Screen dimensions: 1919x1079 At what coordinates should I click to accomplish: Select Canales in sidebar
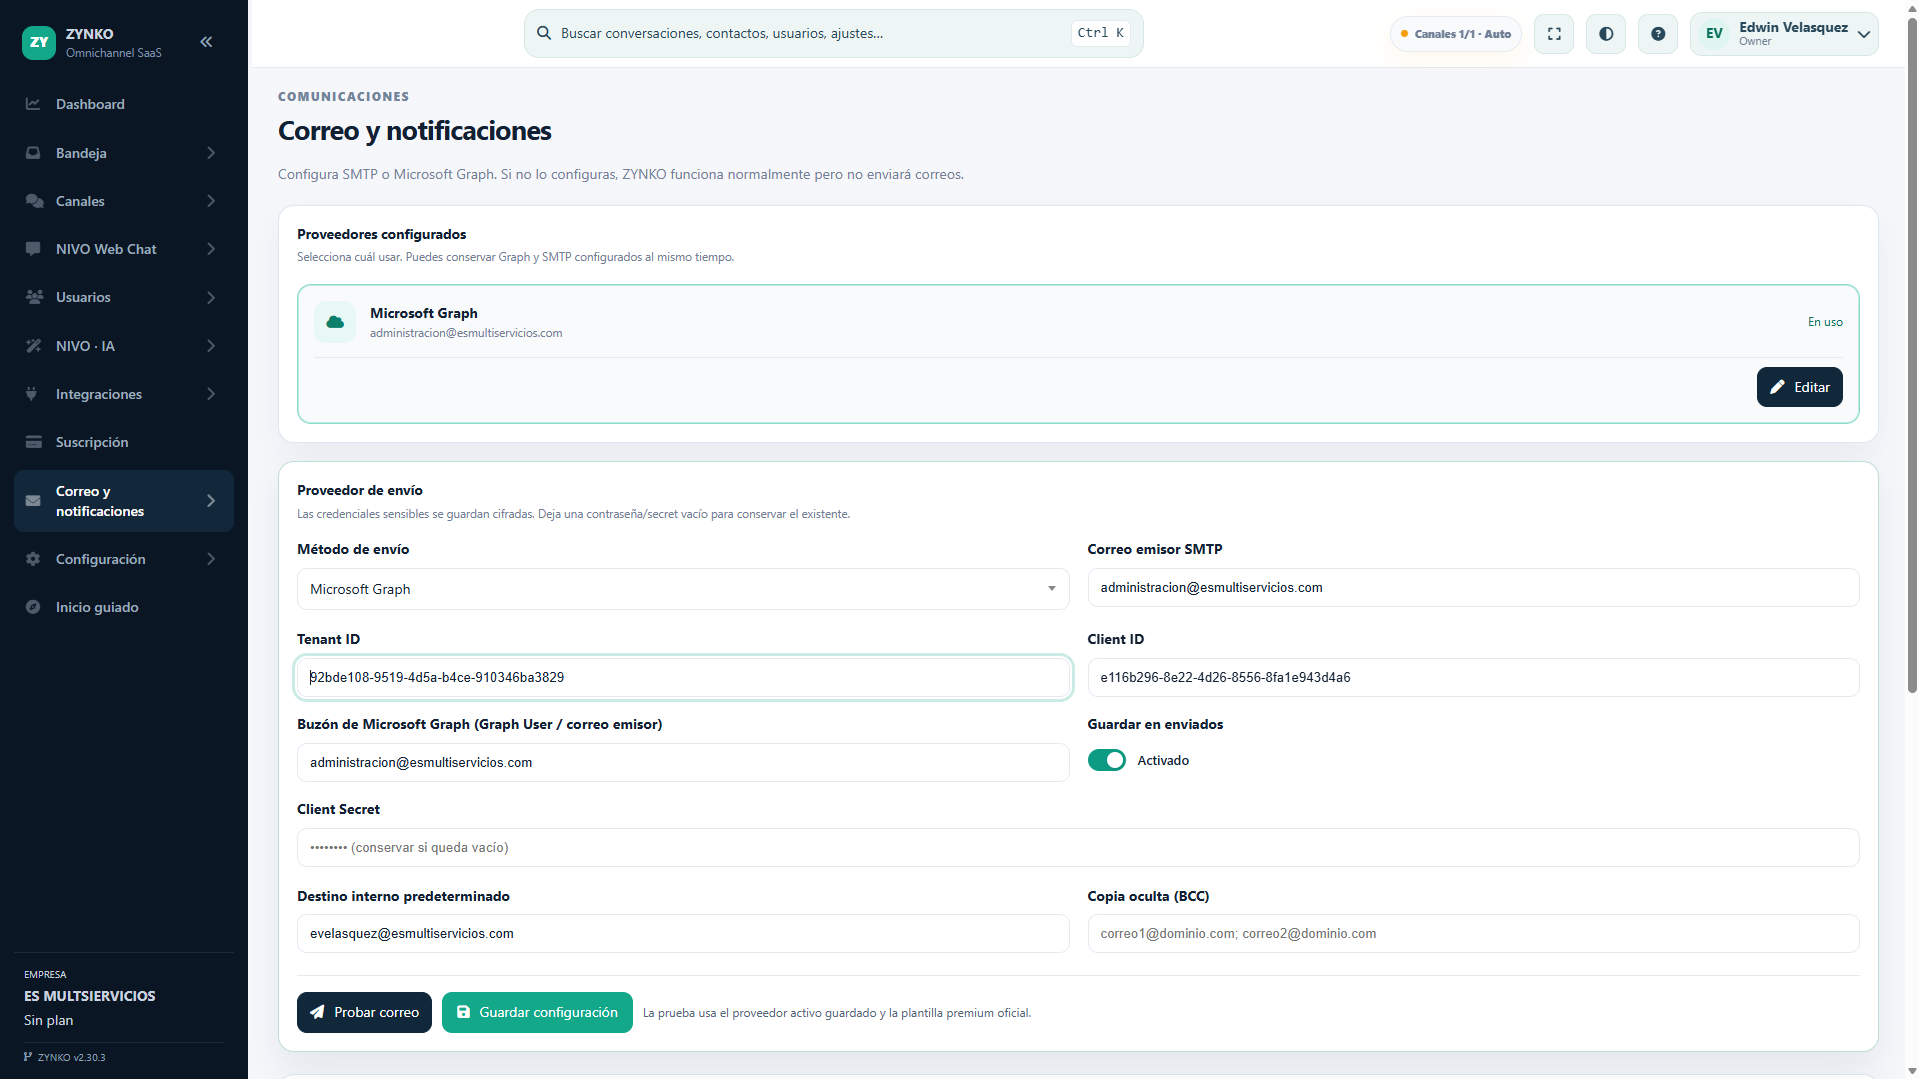click(124, 201)
